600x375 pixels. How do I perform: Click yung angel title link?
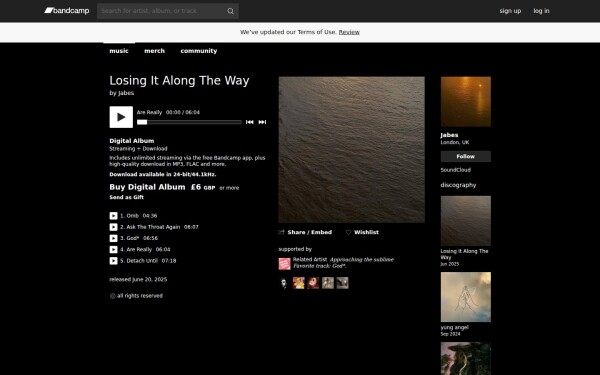click(x=455, y=328)
